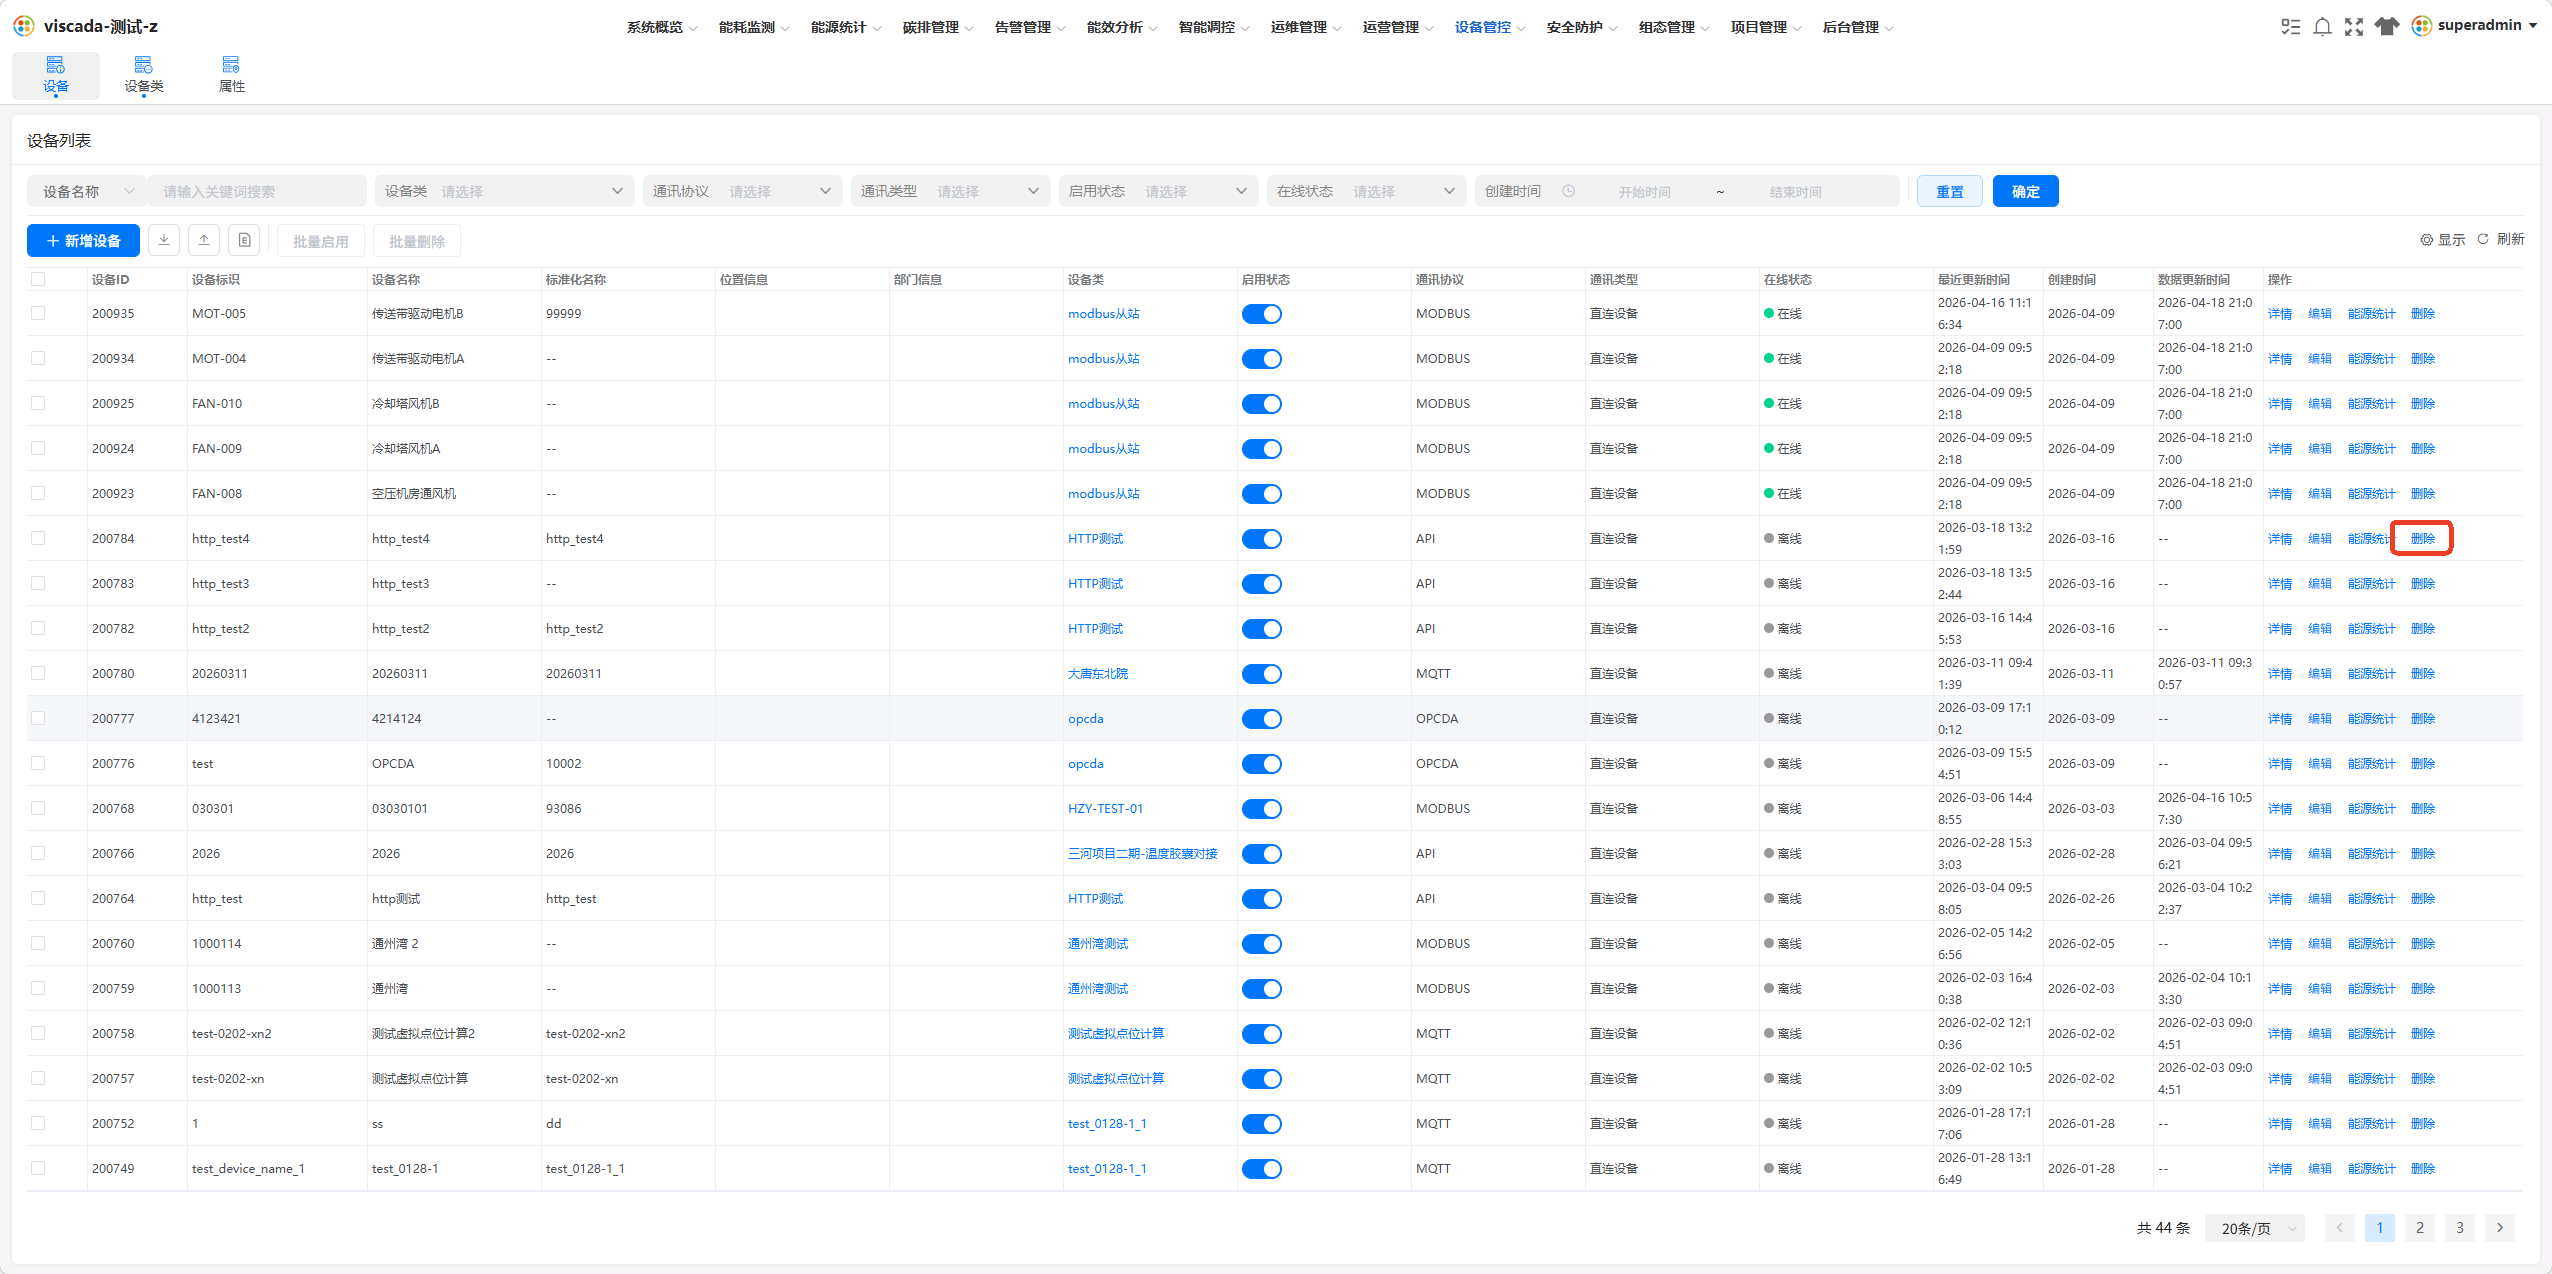Go to page 3
This screenshot has height=1274, width=2552.
click(2460, 1228)
